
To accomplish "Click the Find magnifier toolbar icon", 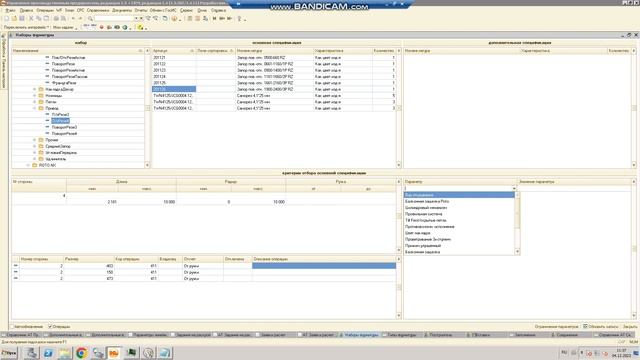I will pos(91,18).
